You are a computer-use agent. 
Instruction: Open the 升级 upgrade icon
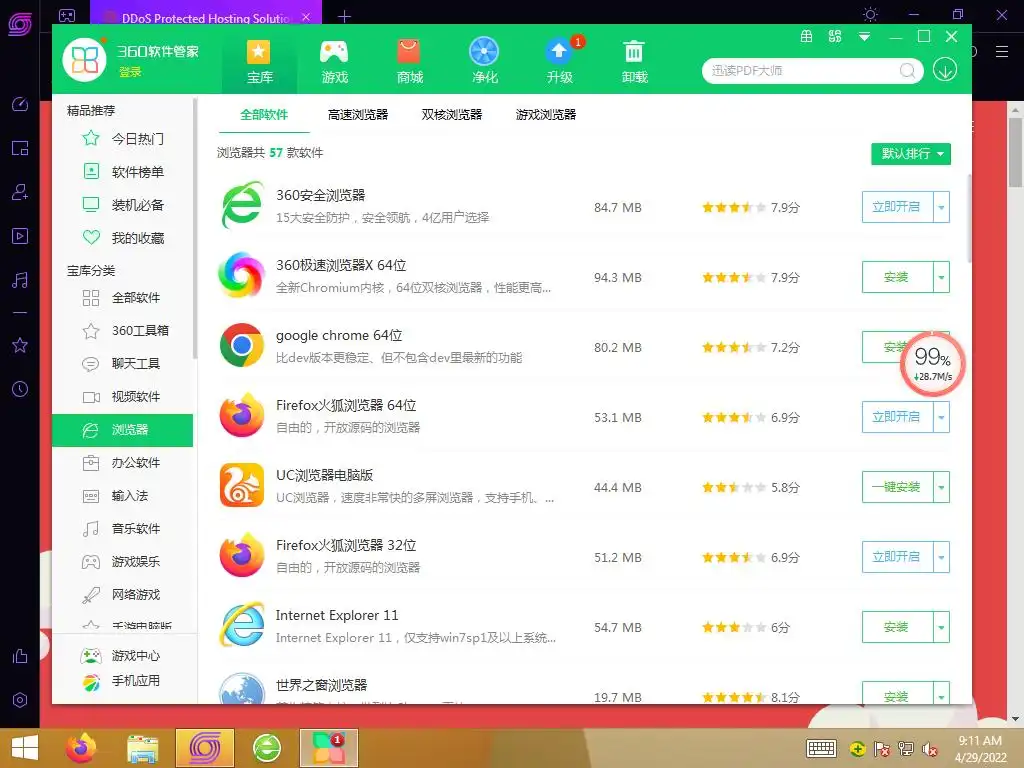559,52
